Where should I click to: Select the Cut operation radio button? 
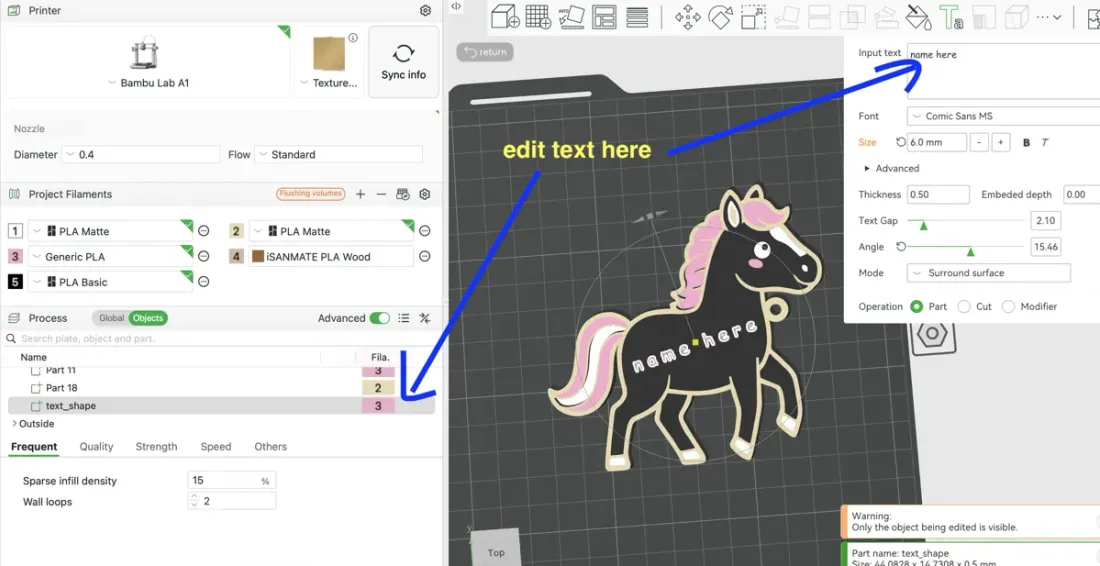click(964, 306)
